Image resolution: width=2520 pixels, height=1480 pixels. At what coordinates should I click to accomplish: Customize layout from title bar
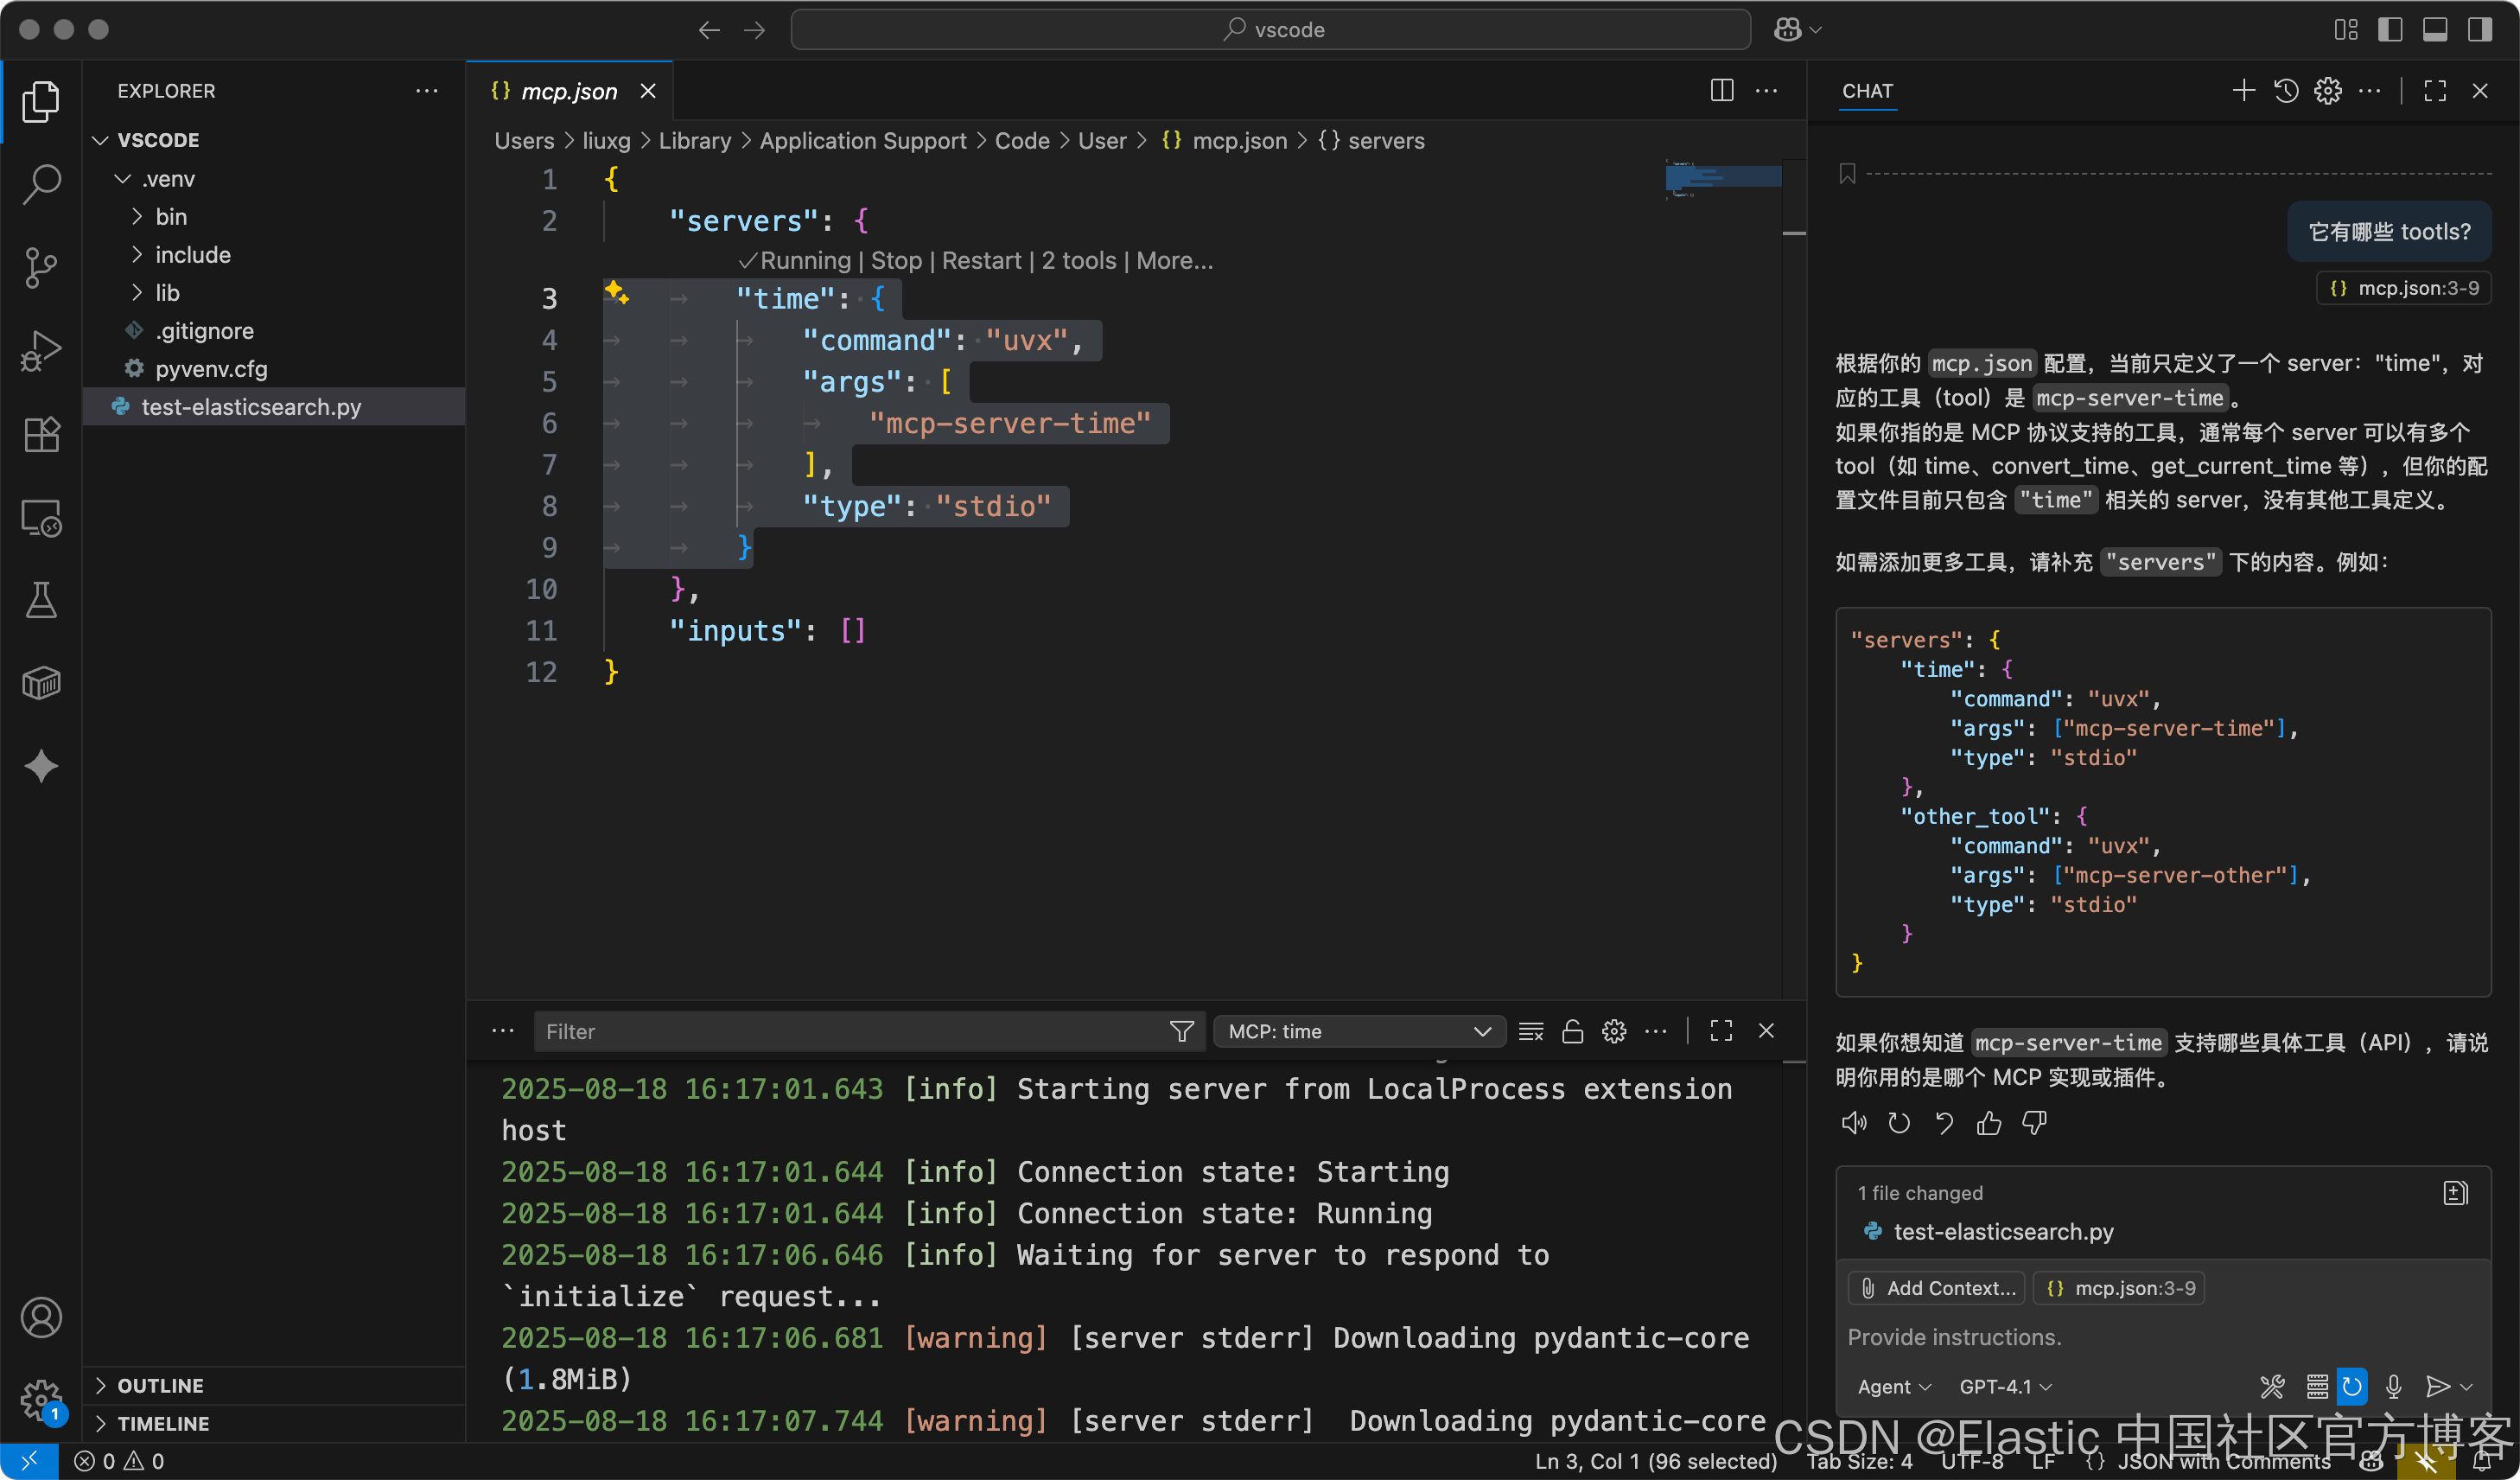click(2346, 30)
